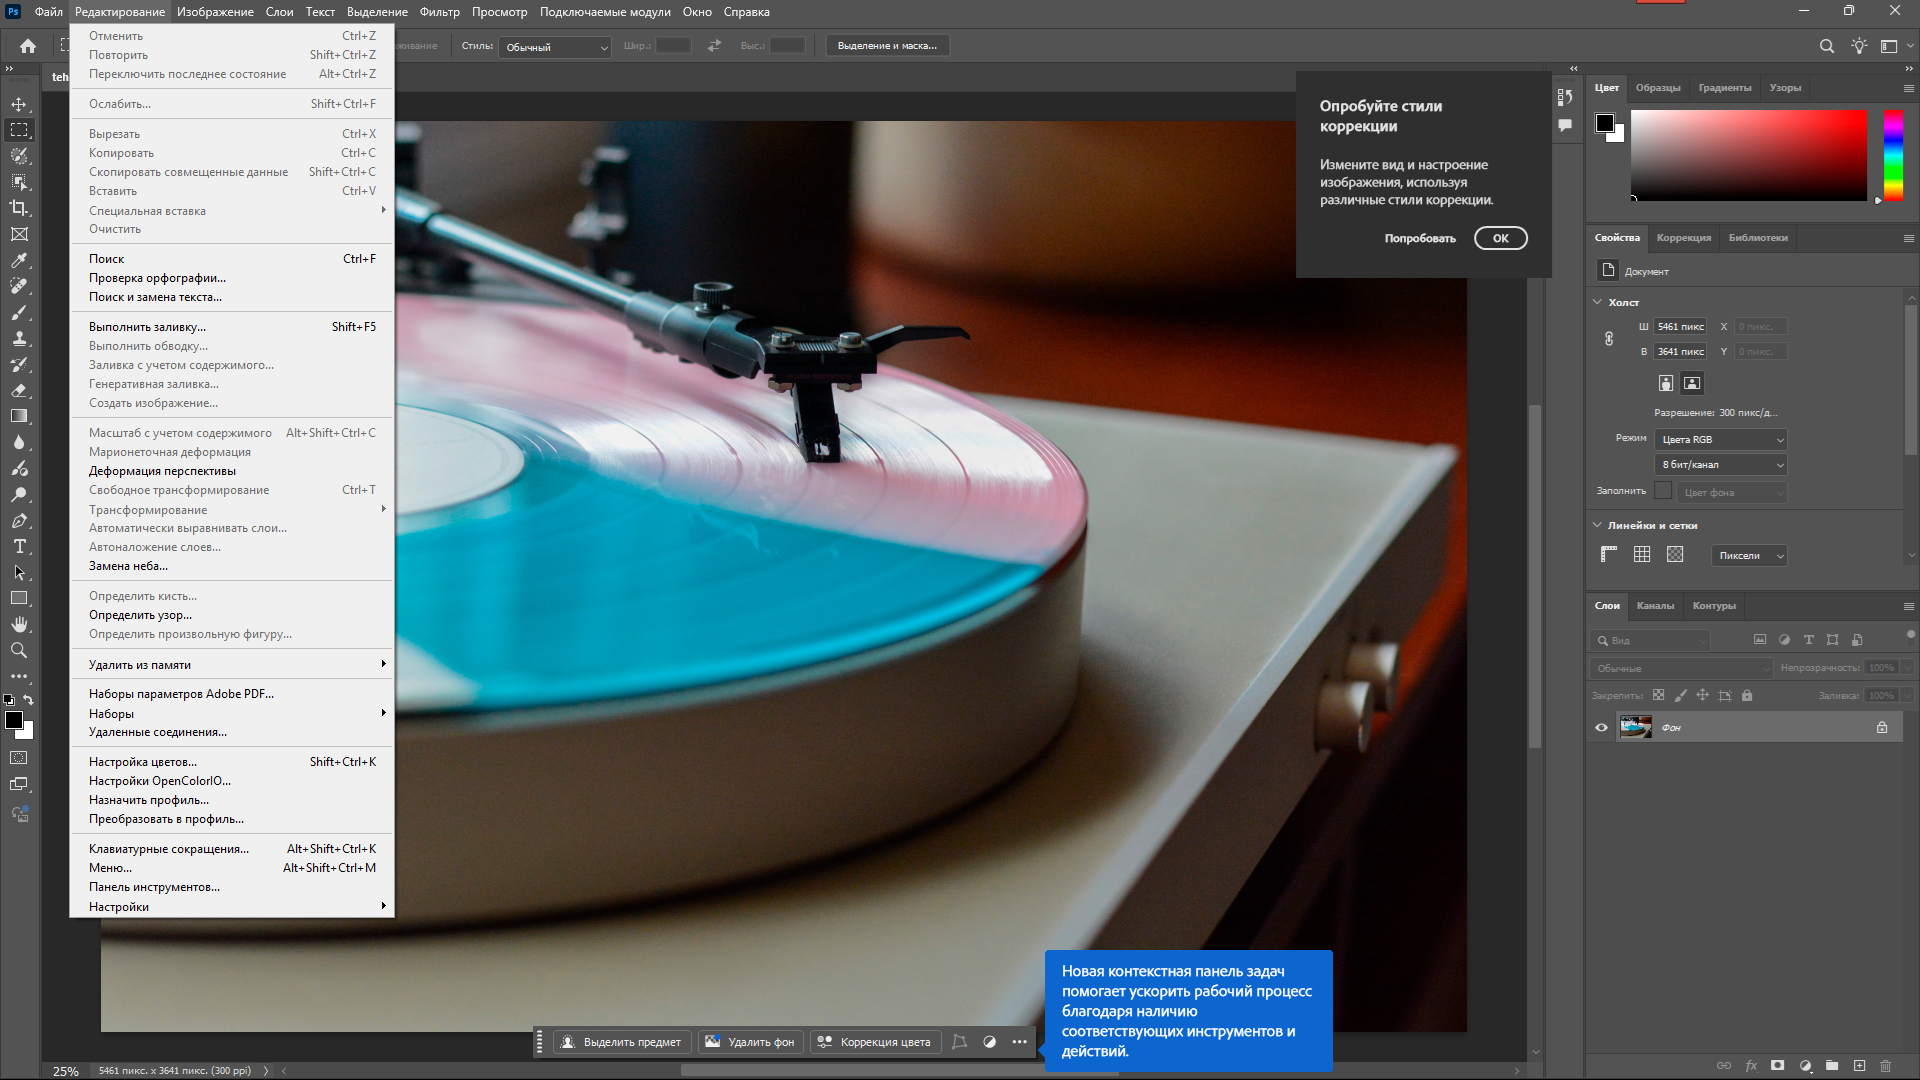Select the Hand tool
This screenshot has width=1920, height=1080.
pos(19,624)
